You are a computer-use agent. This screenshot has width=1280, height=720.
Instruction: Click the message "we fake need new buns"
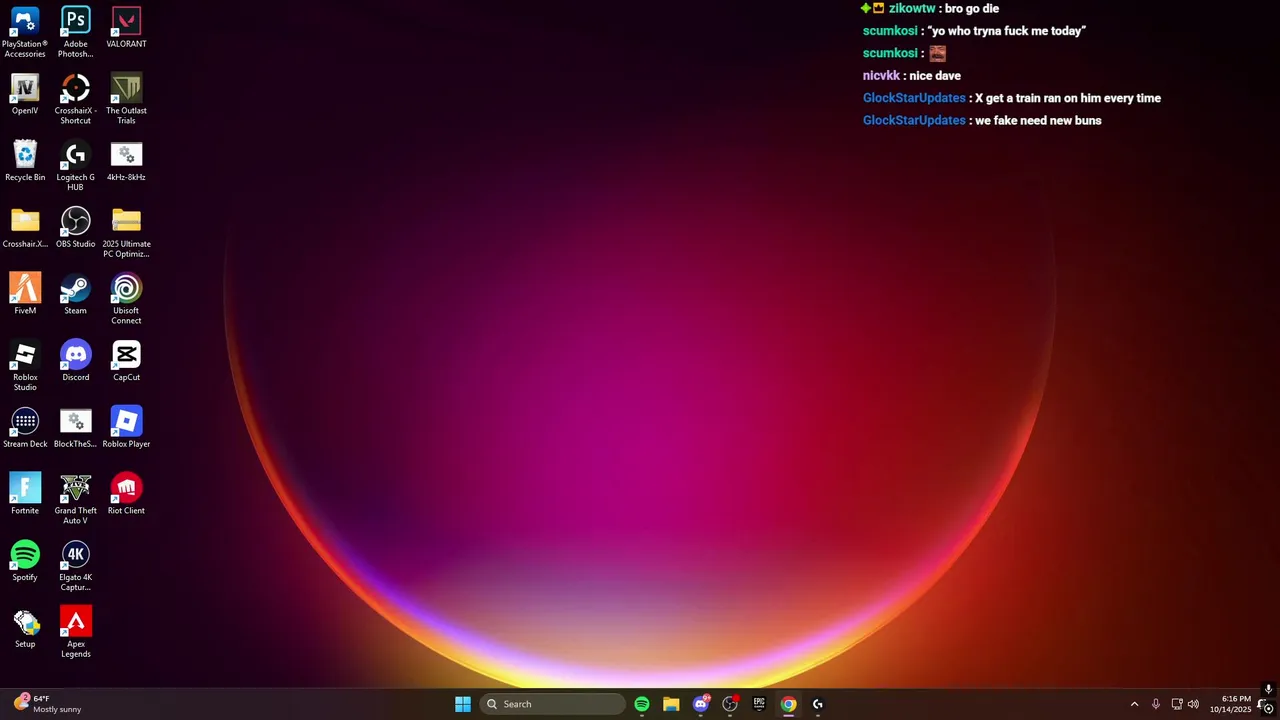(1038, 120)
